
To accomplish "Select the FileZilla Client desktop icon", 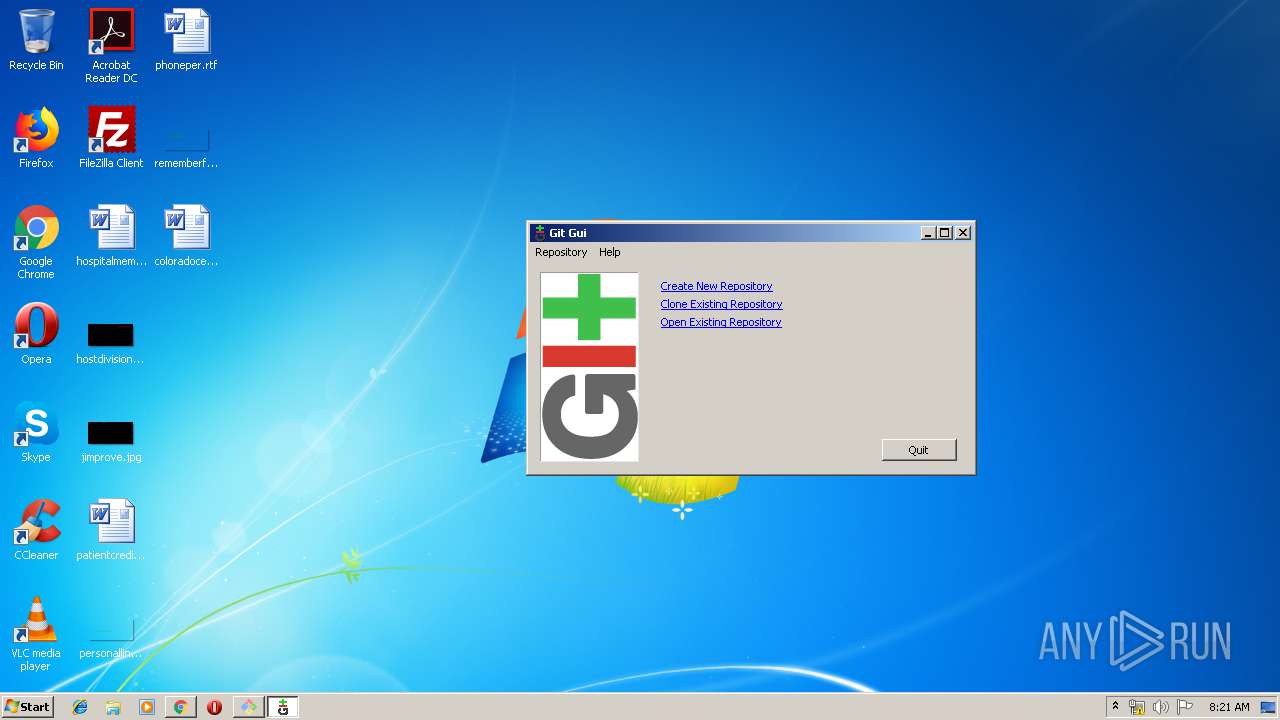I will 111,139.
